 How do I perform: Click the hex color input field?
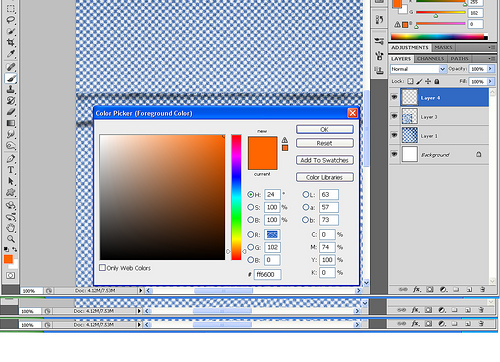(x=267, y=274)
